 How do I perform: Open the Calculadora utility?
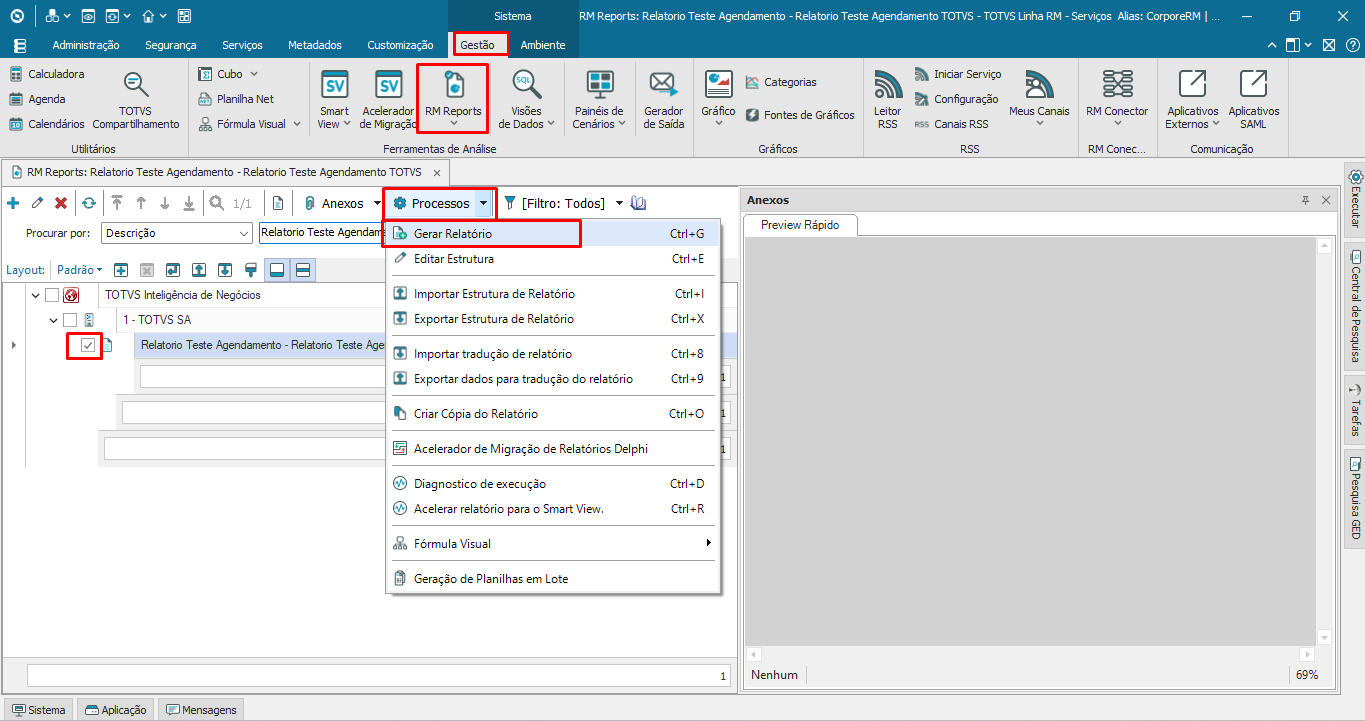click(47, 74)
